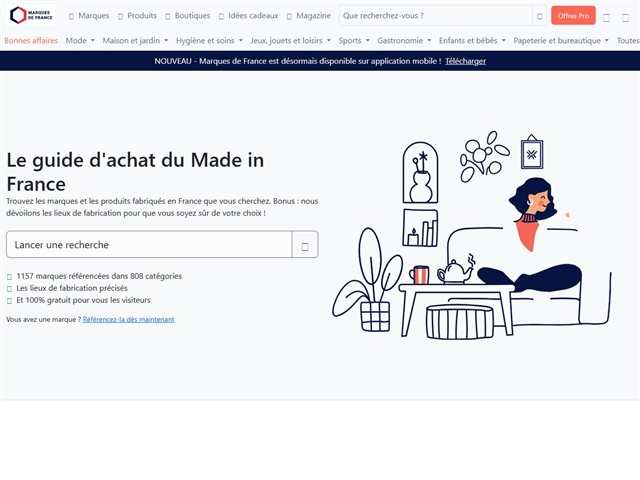
Task: Submit the header search with its search icon
Action: click(540, 16)
